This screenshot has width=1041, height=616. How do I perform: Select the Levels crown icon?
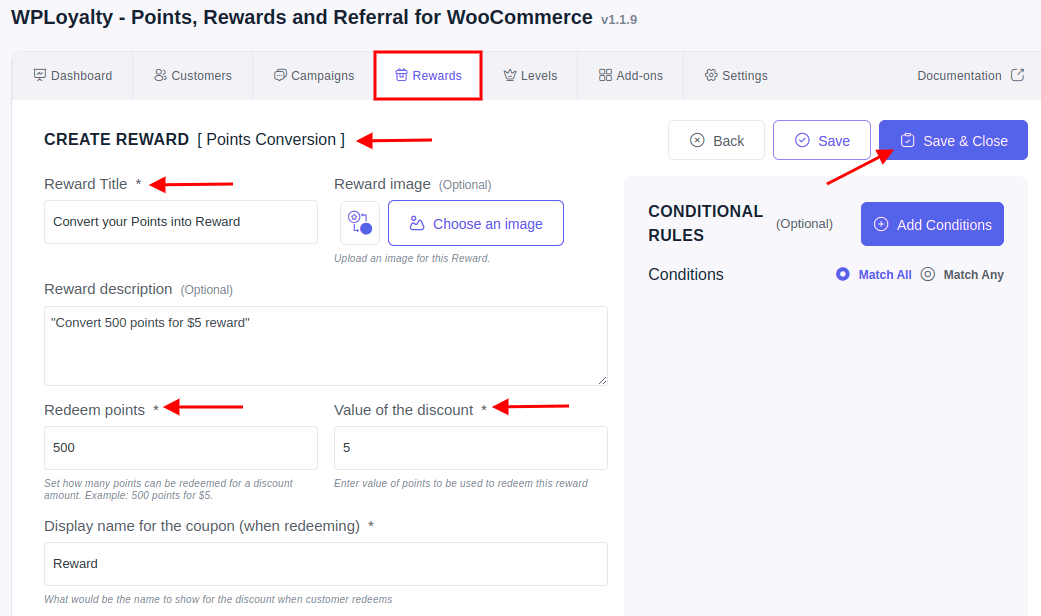510,75
